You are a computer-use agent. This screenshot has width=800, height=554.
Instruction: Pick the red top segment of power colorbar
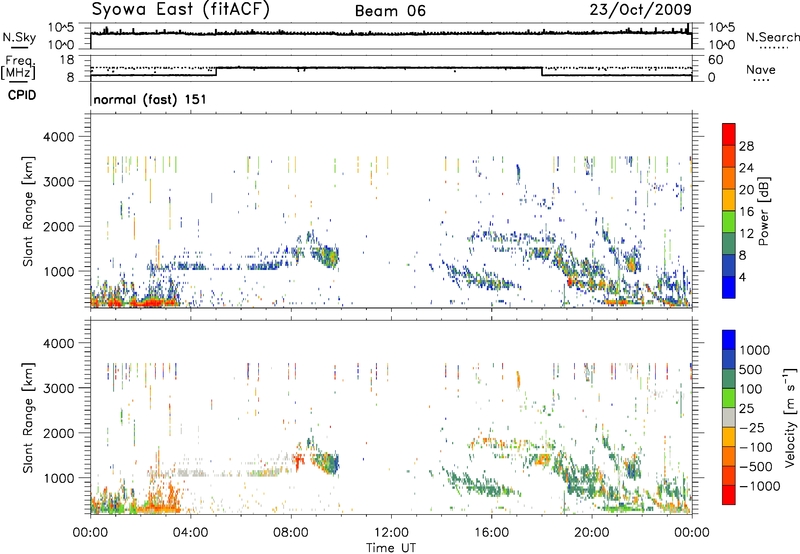tap(729, 134)
